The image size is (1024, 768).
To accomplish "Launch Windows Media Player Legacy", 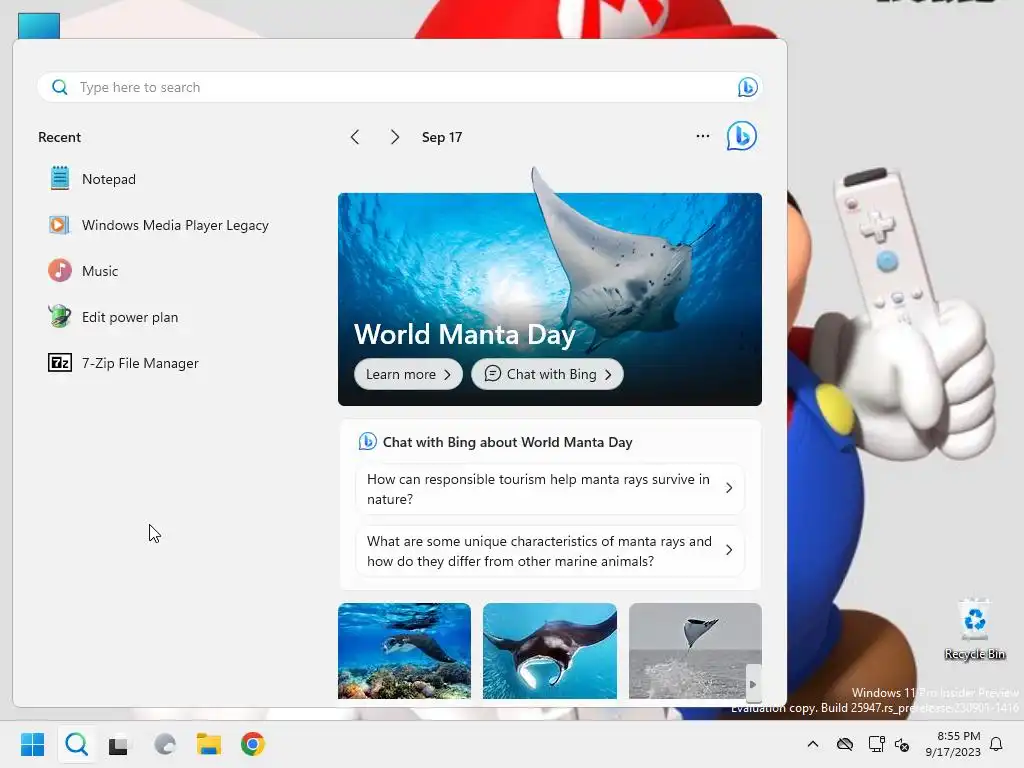I will point(159,225).
